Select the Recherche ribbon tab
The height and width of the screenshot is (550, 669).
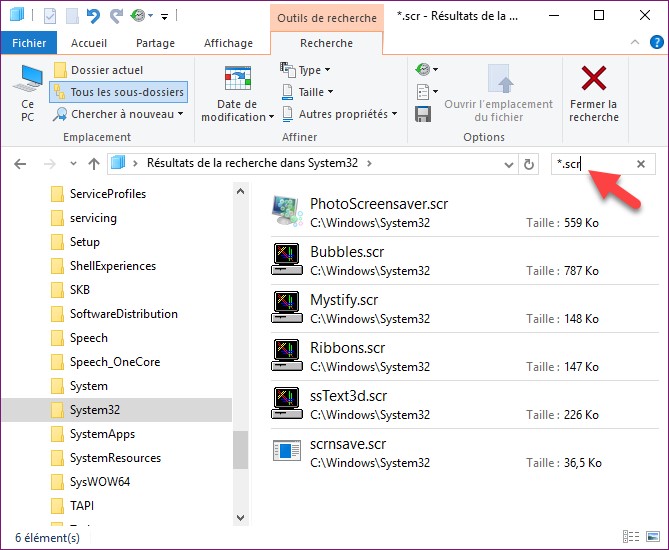(x=326, y=43)
